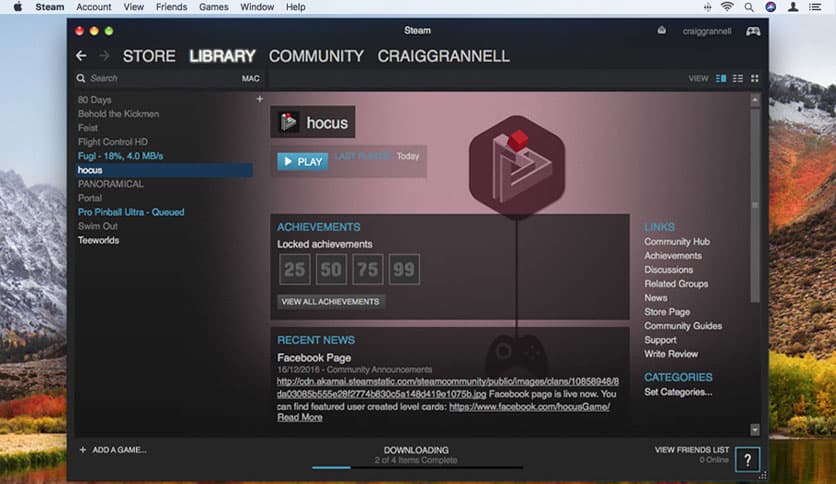This screenshot has width=836, height=484.
Task: Select Fugl downloading entry
Action: pos(120,156)
